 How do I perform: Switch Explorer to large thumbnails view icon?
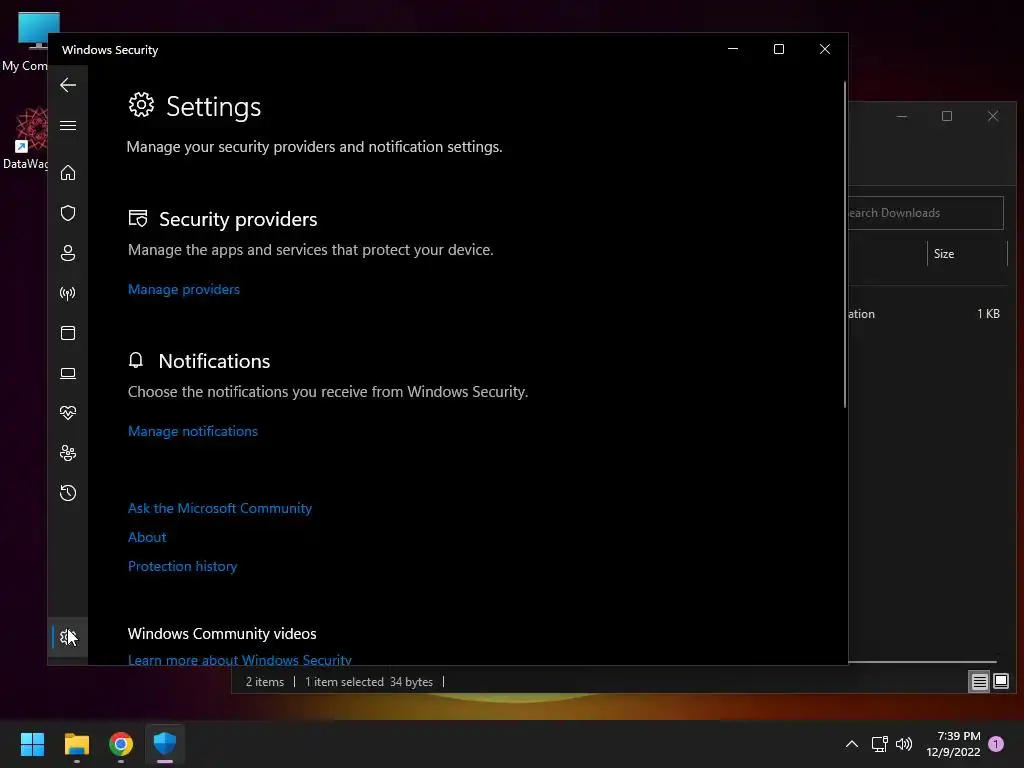[x=1001, y=682]
